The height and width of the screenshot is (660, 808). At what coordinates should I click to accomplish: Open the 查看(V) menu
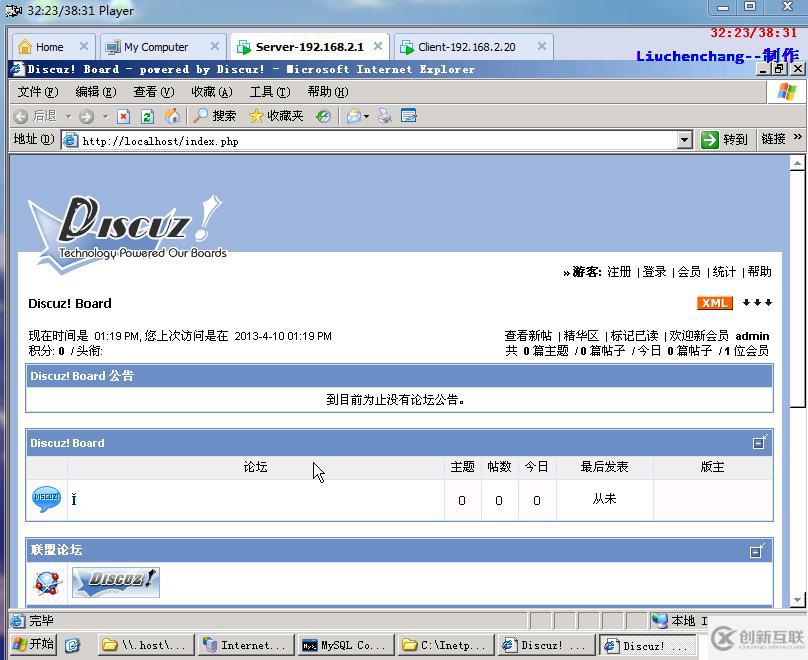pos(154,92)
